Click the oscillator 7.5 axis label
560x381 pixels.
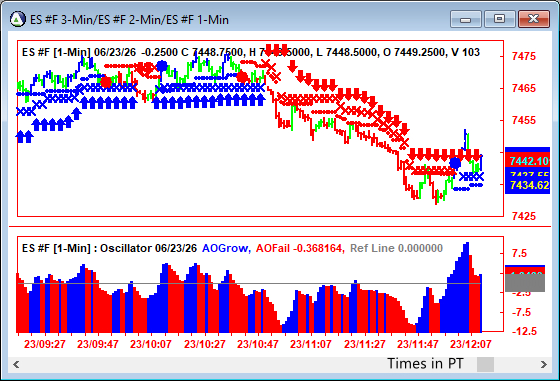tap(519, 254)
